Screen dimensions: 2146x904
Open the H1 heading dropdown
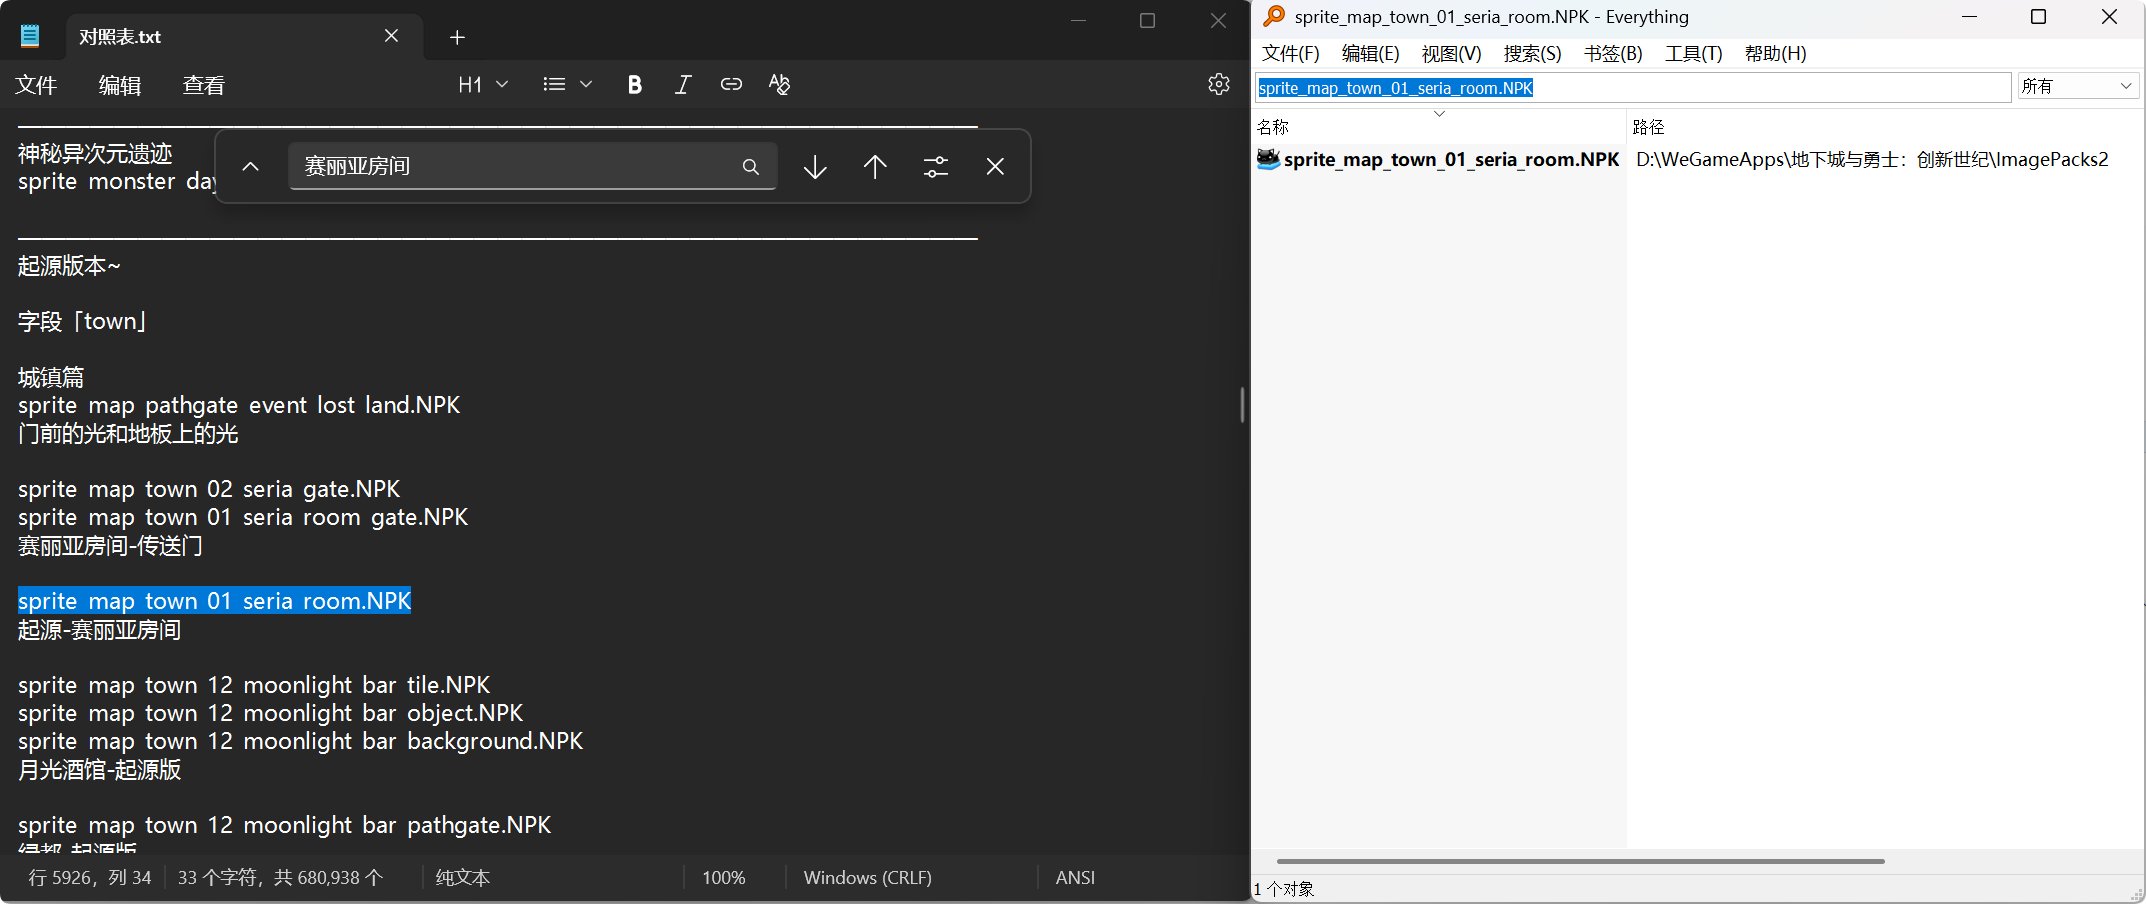[x=483, y=85]
